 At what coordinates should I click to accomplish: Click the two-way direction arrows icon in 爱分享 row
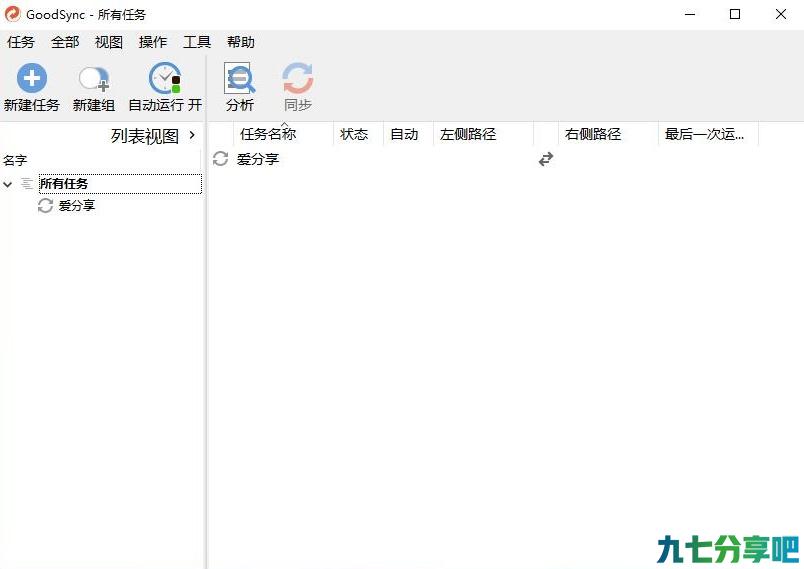pos(546,159)
